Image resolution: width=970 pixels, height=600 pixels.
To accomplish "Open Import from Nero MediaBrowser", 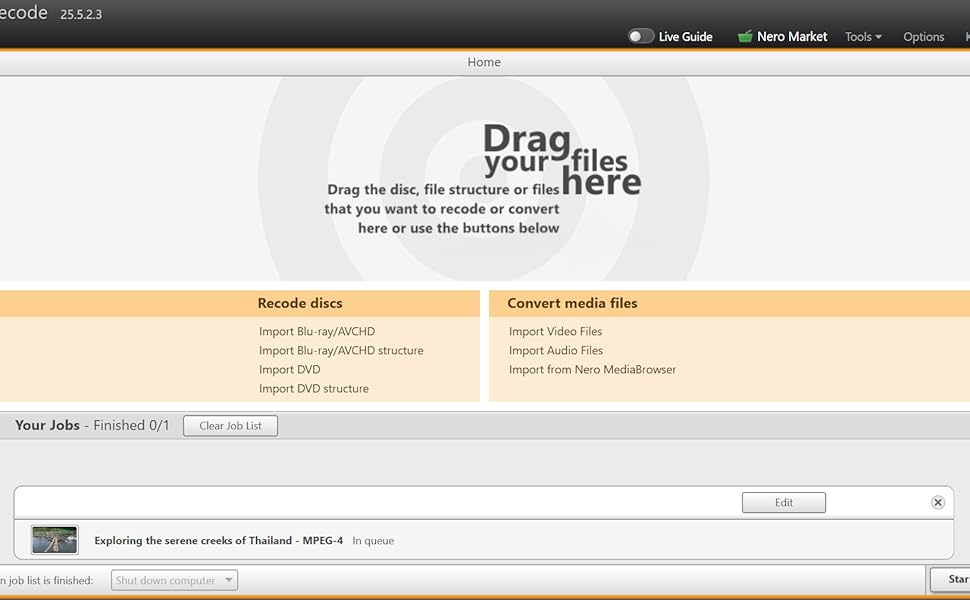I will tap(592, 370).
